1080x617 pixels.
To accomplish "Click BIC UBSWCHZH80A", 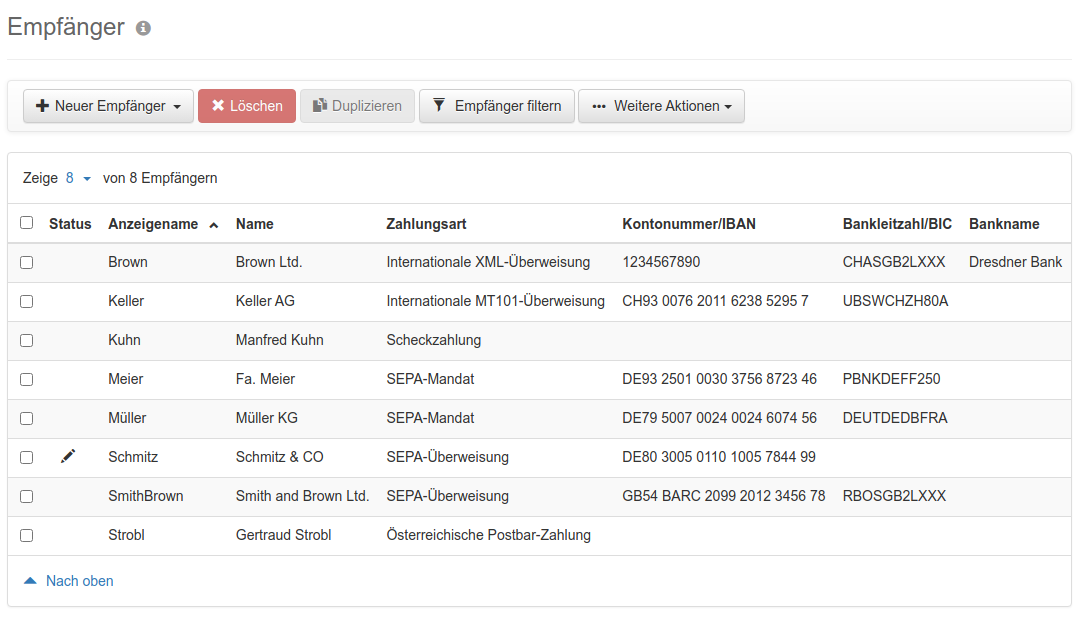I will coord(895,301).
